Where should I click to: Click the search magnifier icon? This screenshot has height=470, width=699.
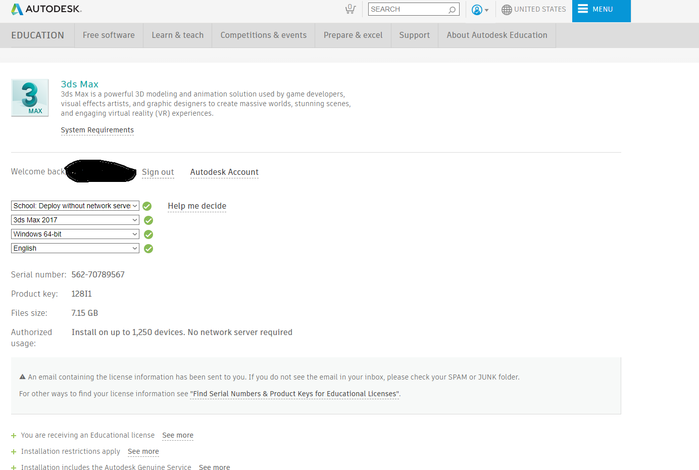click(452, 9)
